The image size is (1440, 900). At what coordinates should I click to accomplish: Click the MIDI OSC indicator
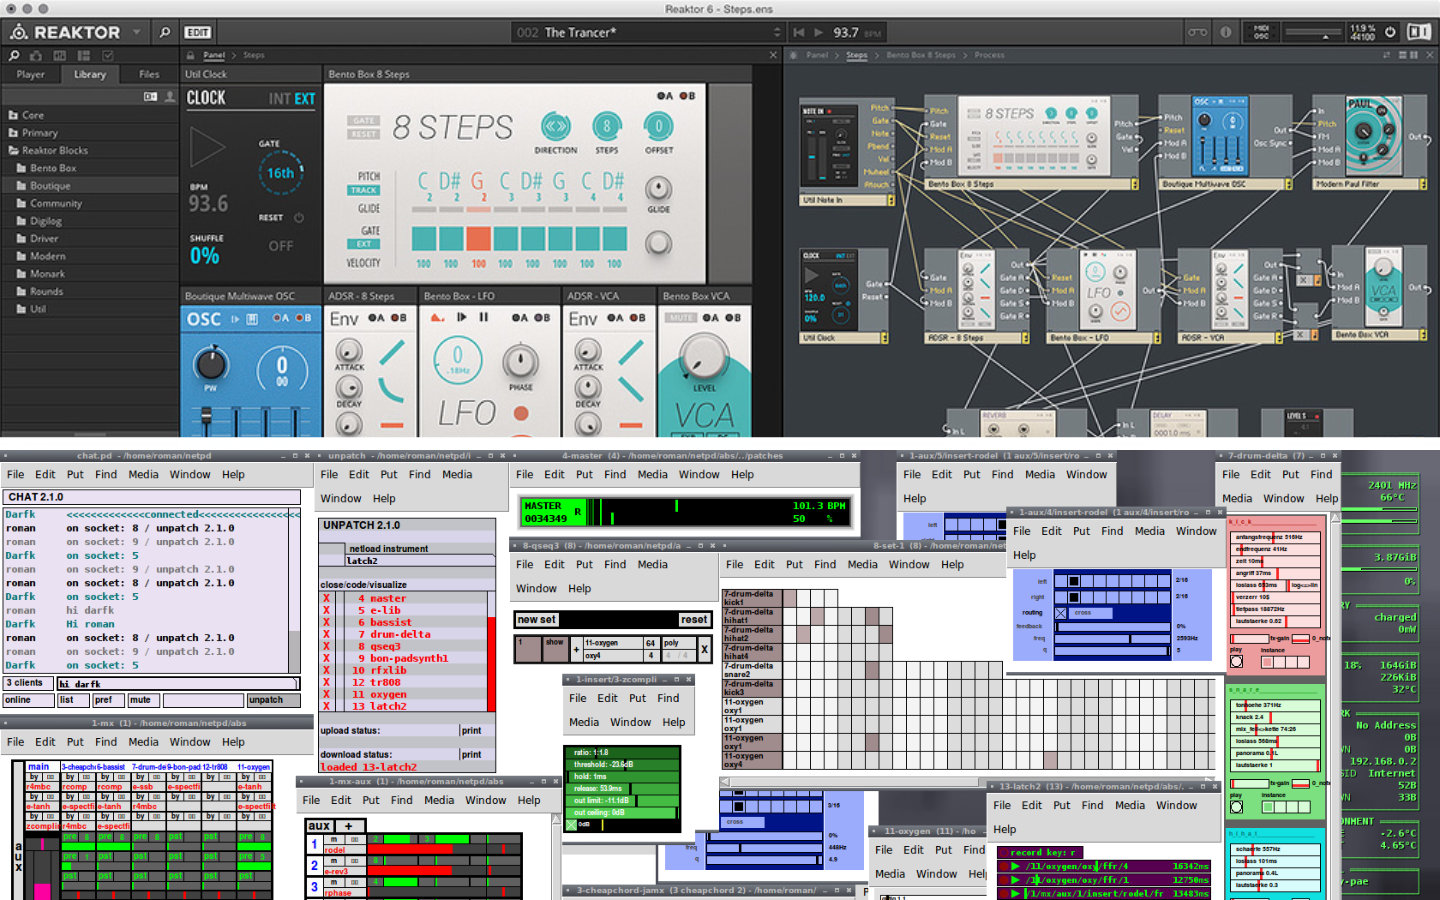pos(1261,32)
